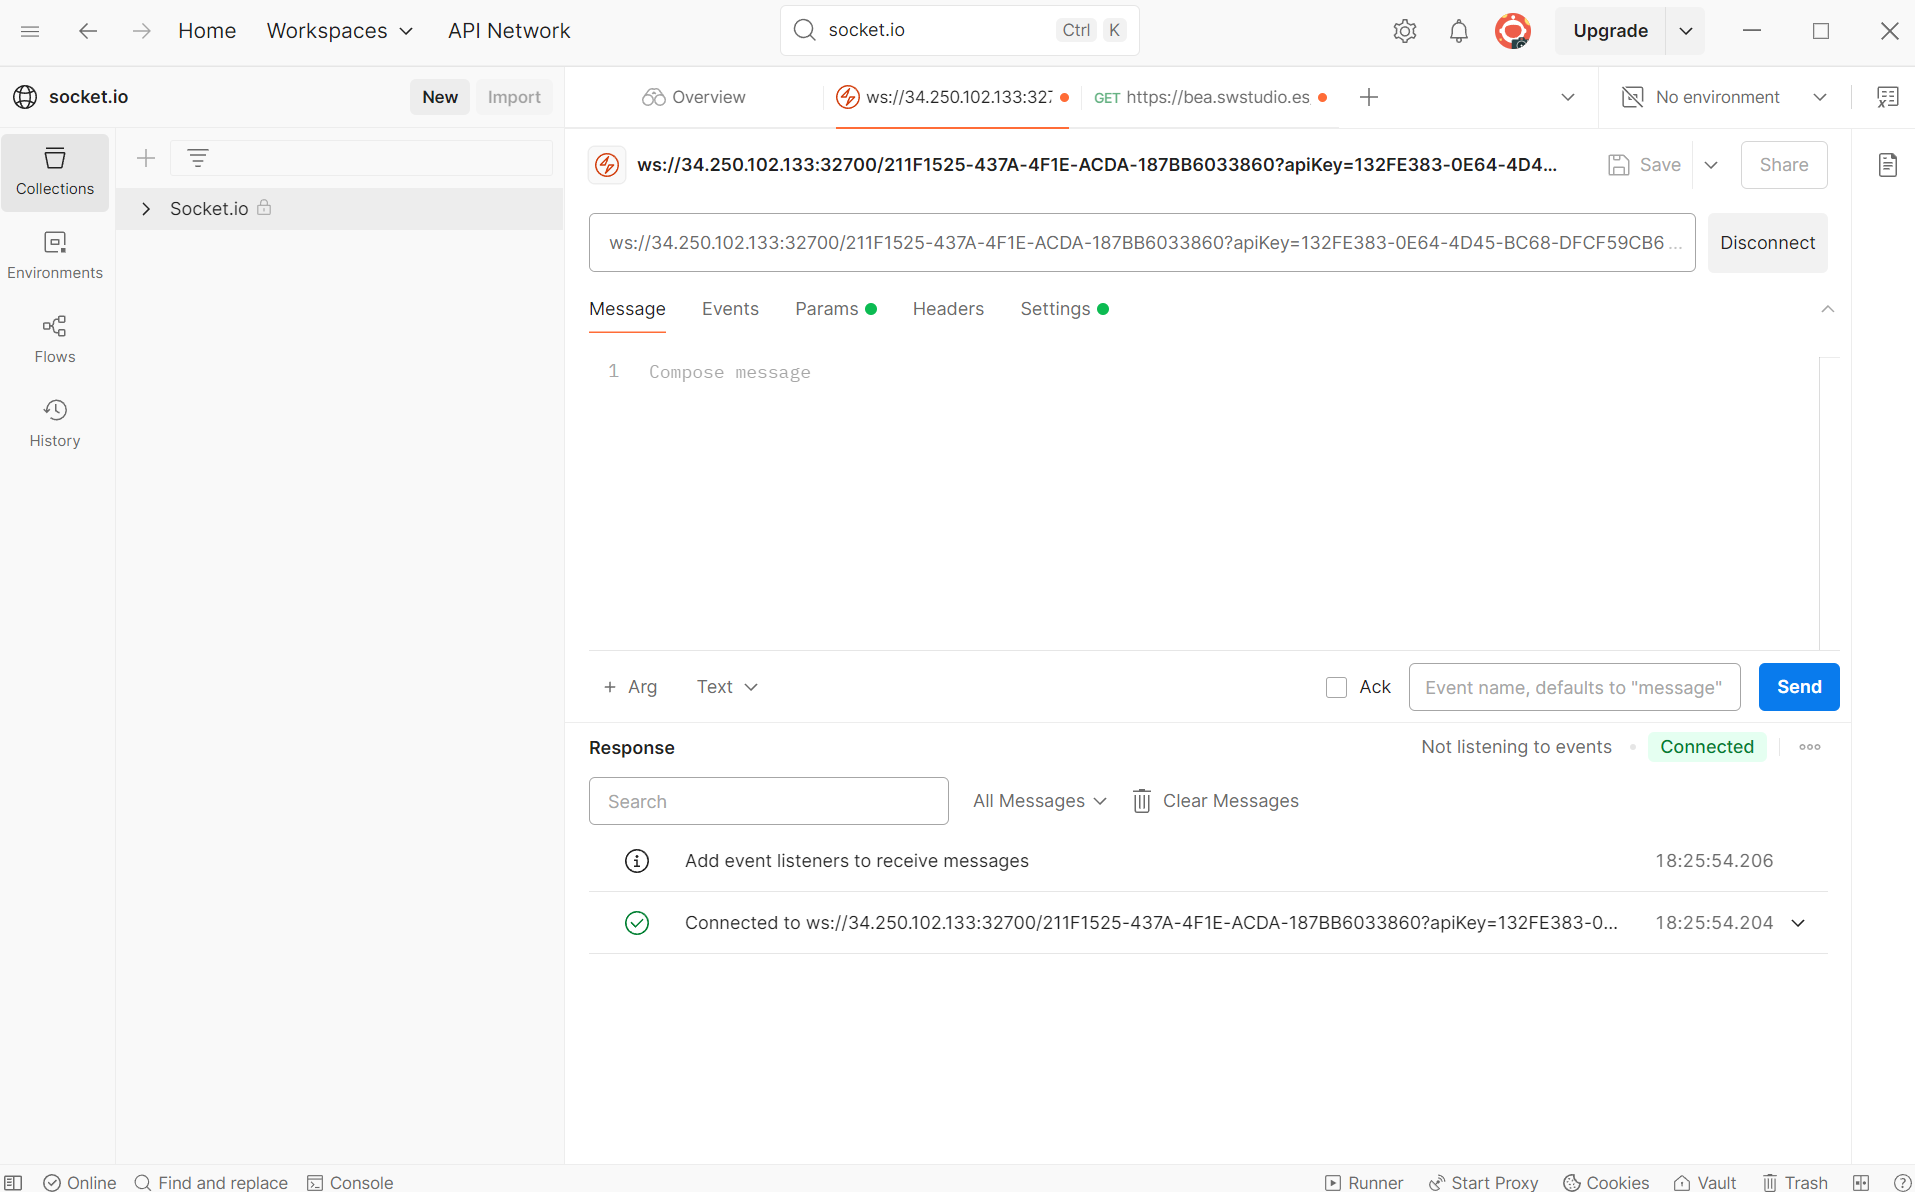Viewport: 1915px width, 1192px height.
Task: Select Collections in the sidebar
Action: pos(55,172)
